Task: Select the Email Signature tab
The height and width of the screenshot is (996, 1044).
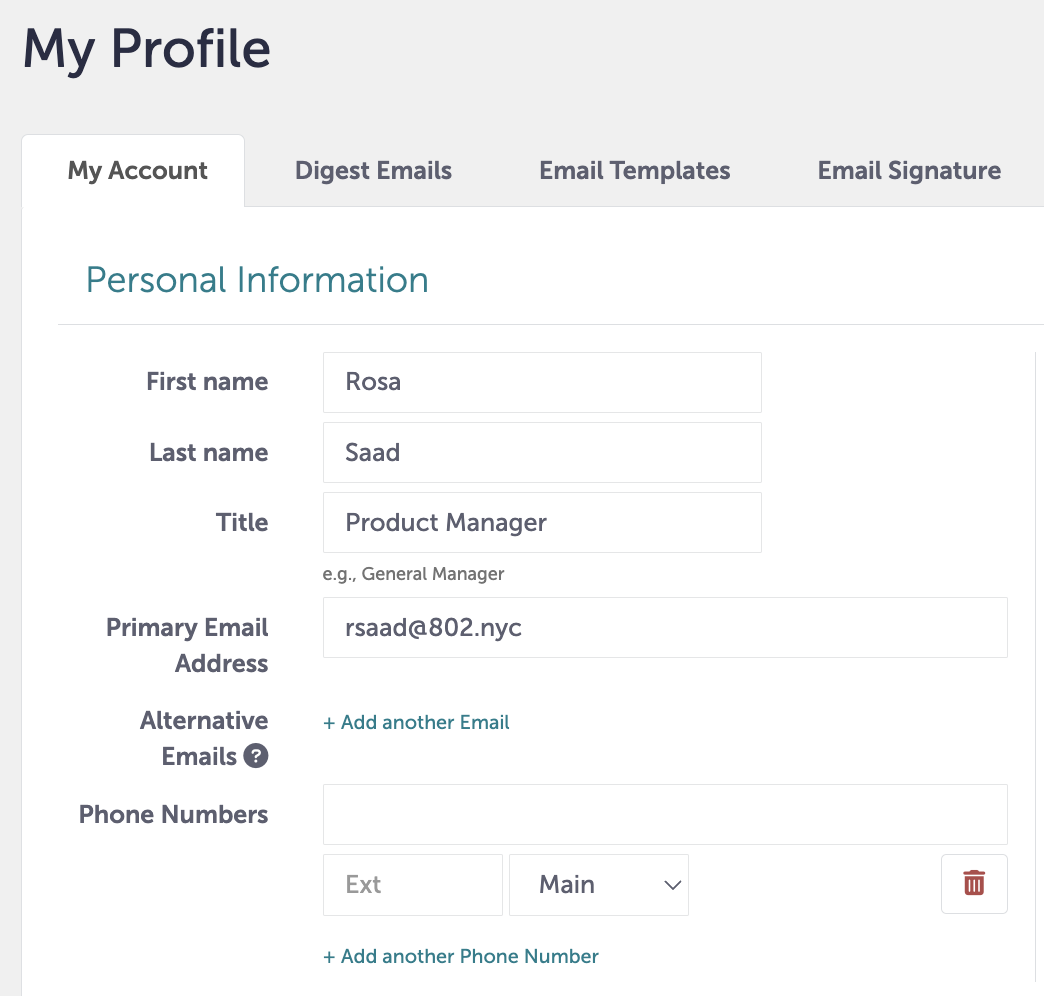Action: pos(908,170)
